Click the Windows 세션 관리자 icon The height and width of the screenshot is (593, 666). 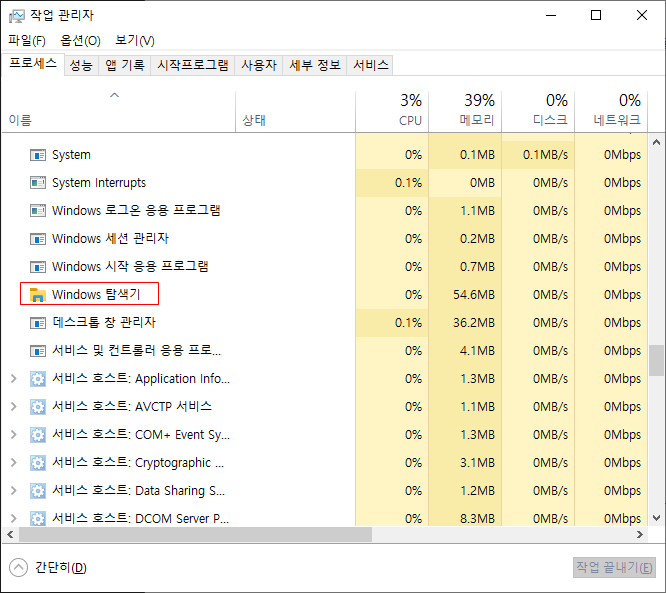[x=38, y=239]
